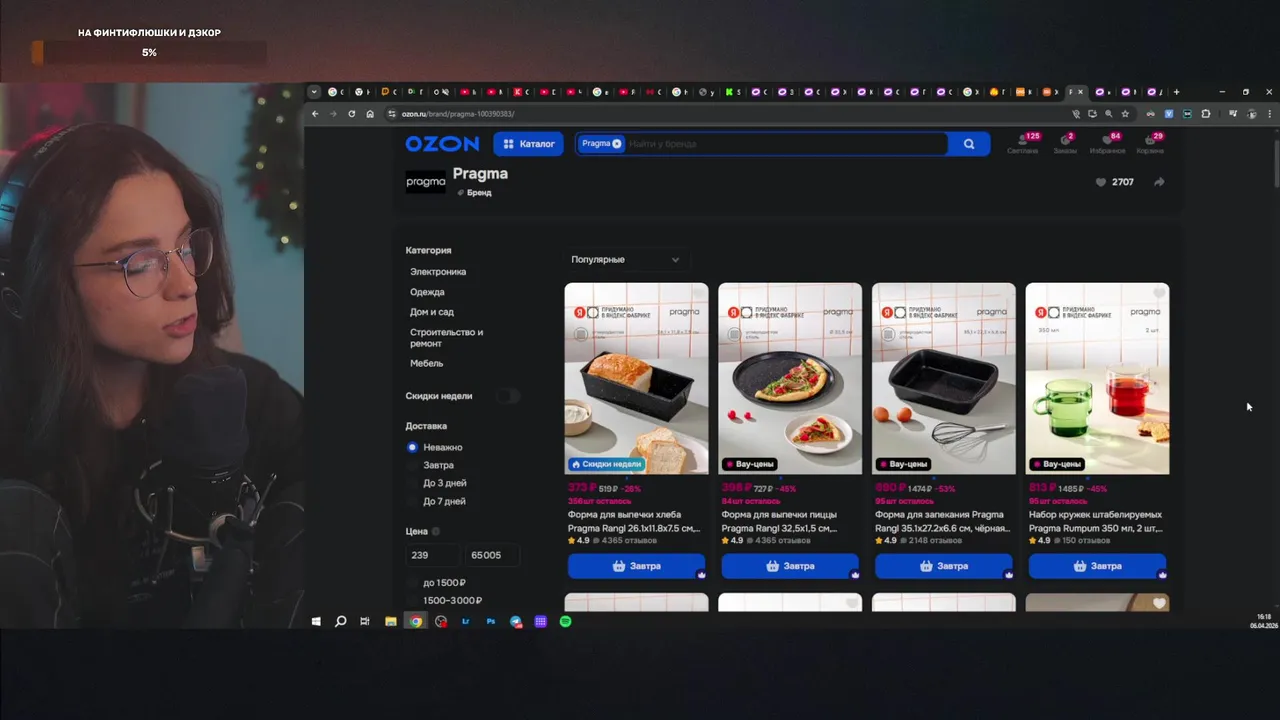Open File Explorer from the taskbar
Screen dimensions: 1280x720
coord(391,621)
